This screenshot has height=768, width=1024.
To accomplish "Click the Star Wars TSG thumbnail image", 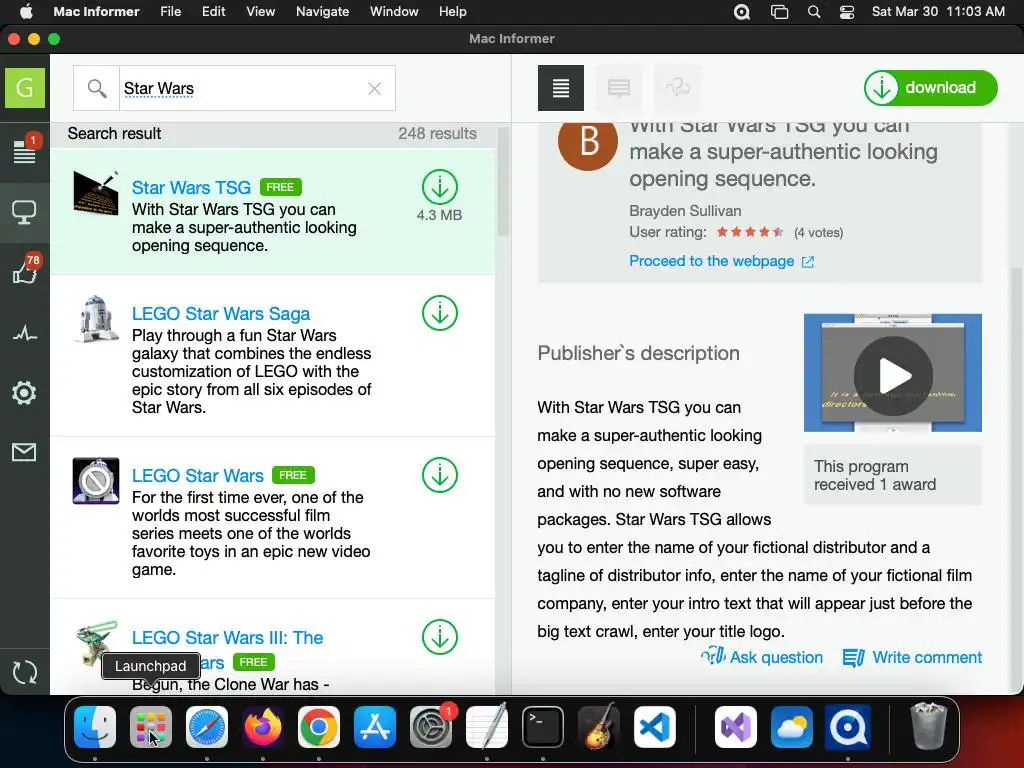I will pos(96,193).
